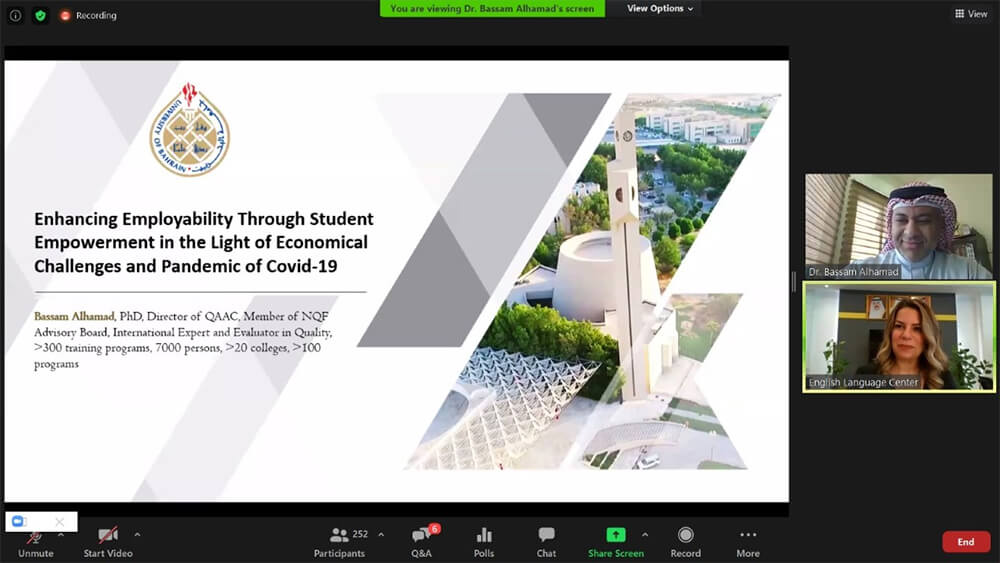Open the Participants panel

click(x=340, y=541)
